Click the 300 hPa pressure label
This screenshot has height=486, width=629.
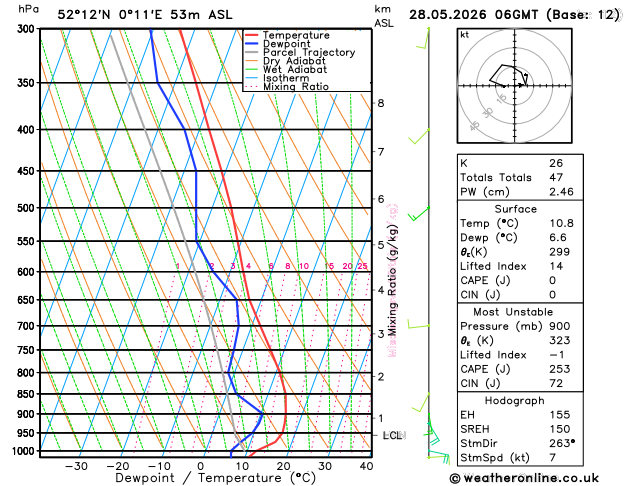(28, 29)
